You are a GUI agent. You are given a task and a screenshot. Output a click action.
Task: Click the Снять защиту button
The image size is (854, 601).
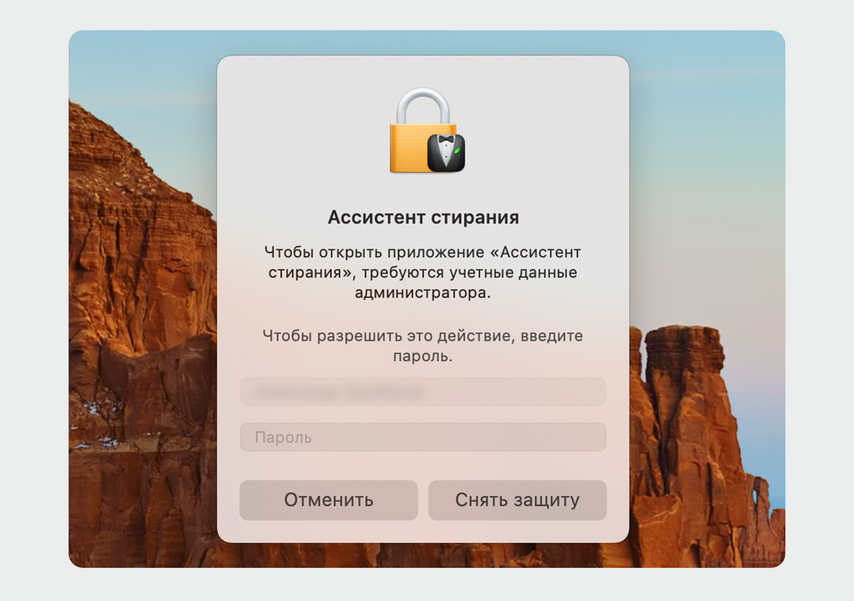tap(517, 500)
